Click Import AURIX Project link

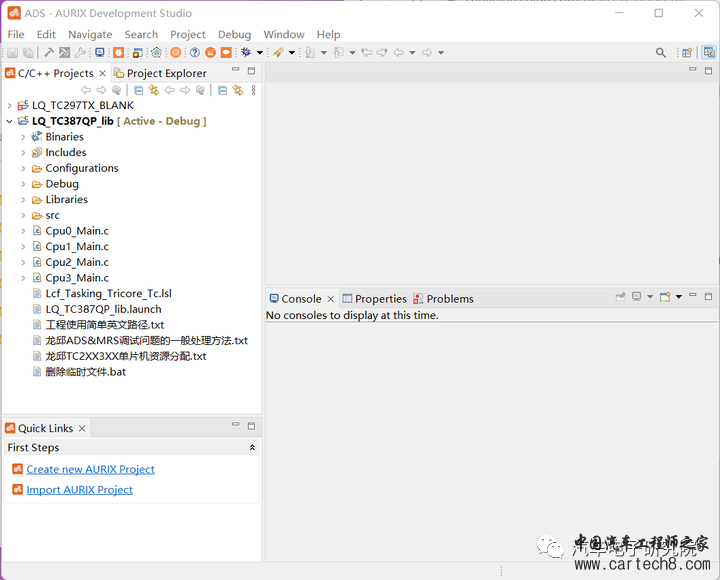(79, 490)
